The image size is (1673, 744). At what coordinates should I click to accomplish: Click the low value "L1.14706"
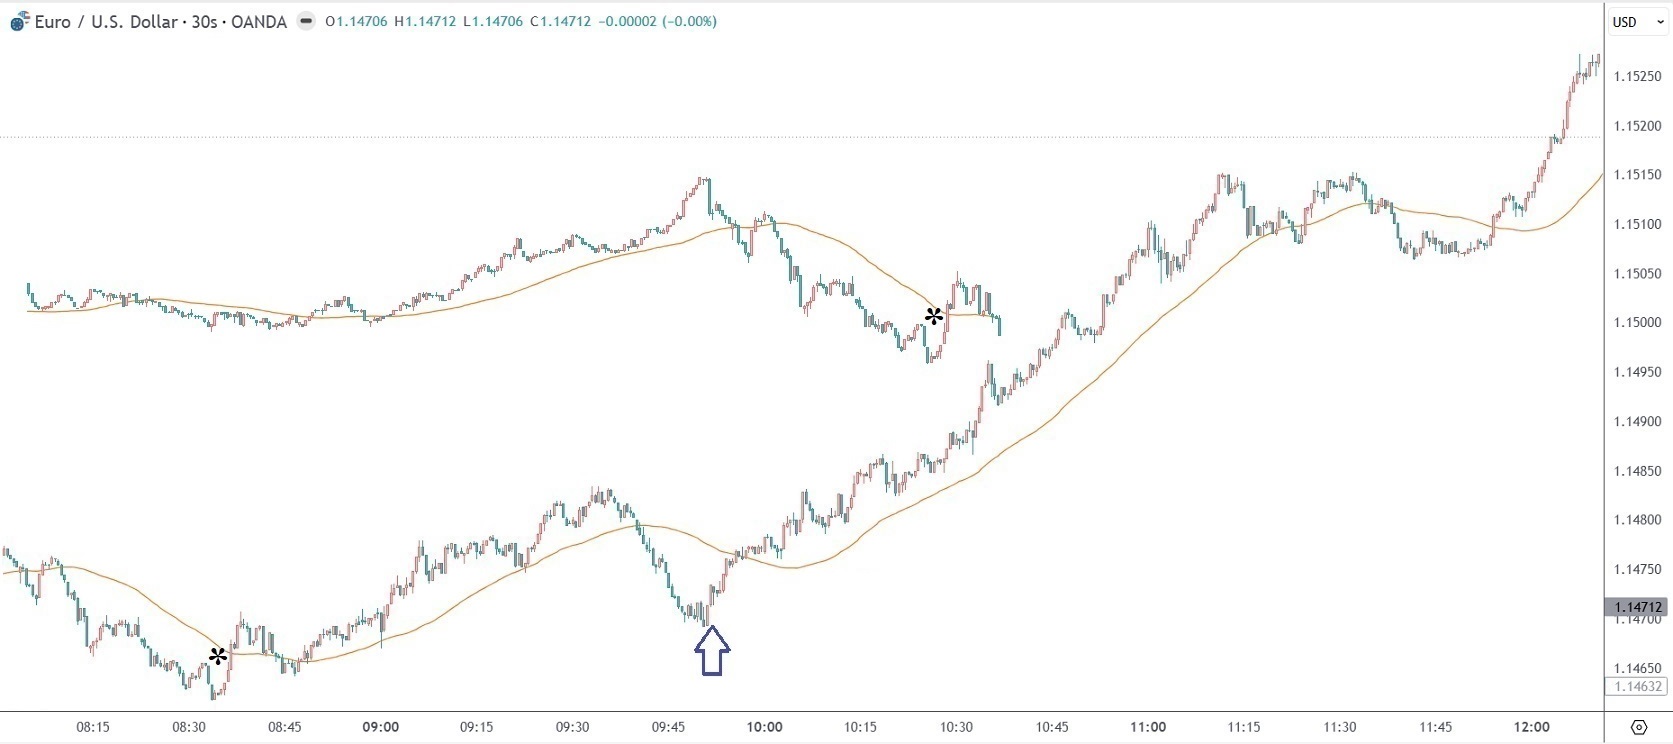(x=492, y=22)
